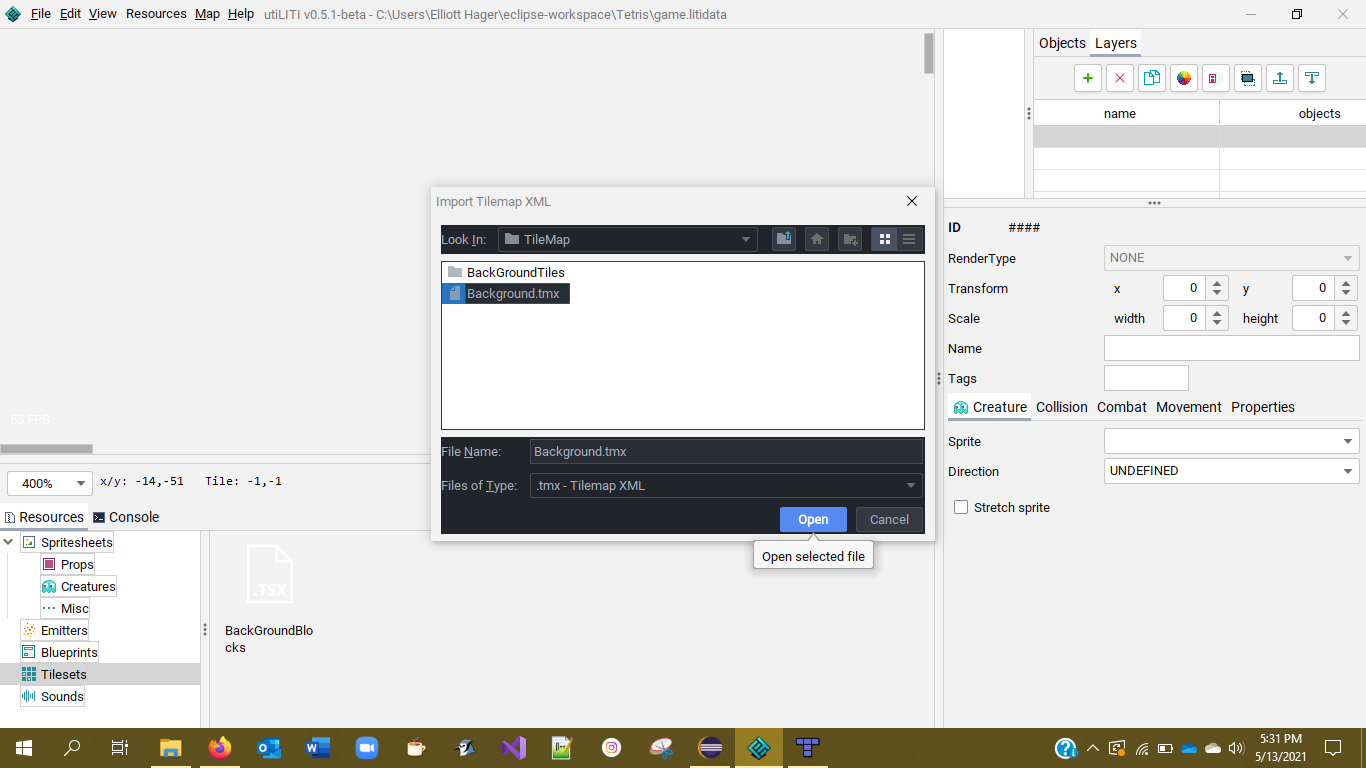Open the layer color wheel icon
Screen dimensions: 1366x768
point(1183,77)
